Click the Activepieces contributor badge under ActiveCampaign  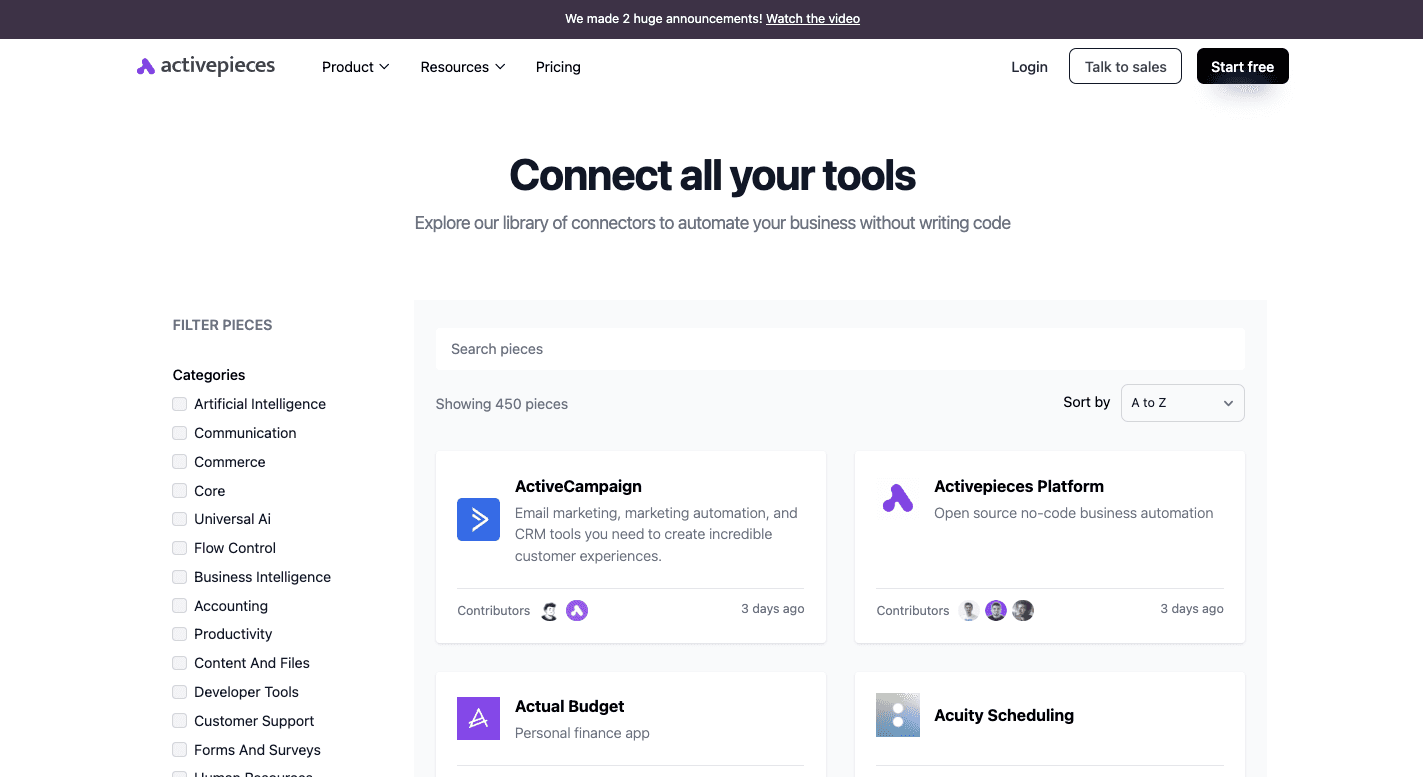pos(577,611)
